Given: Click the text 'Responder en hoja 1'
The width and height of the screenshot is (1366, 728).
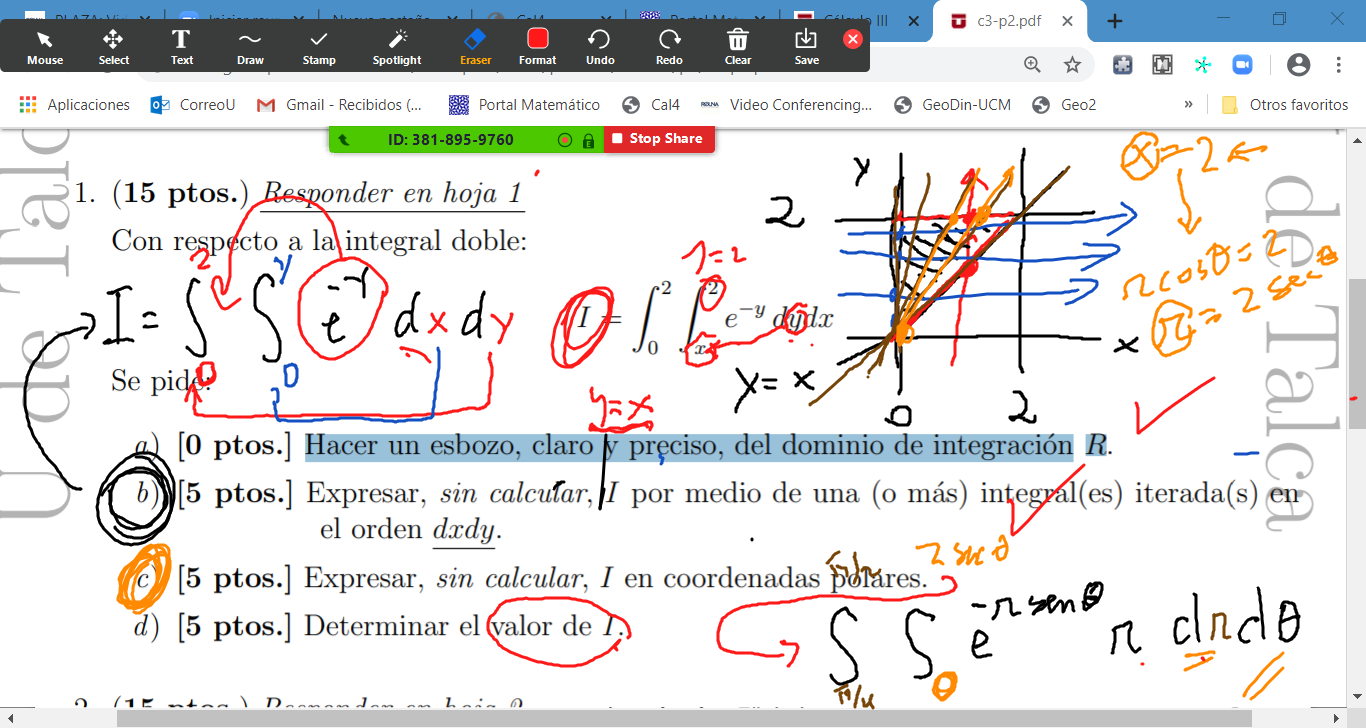Looking at the screenshot, I should click(x=393, y=193).
